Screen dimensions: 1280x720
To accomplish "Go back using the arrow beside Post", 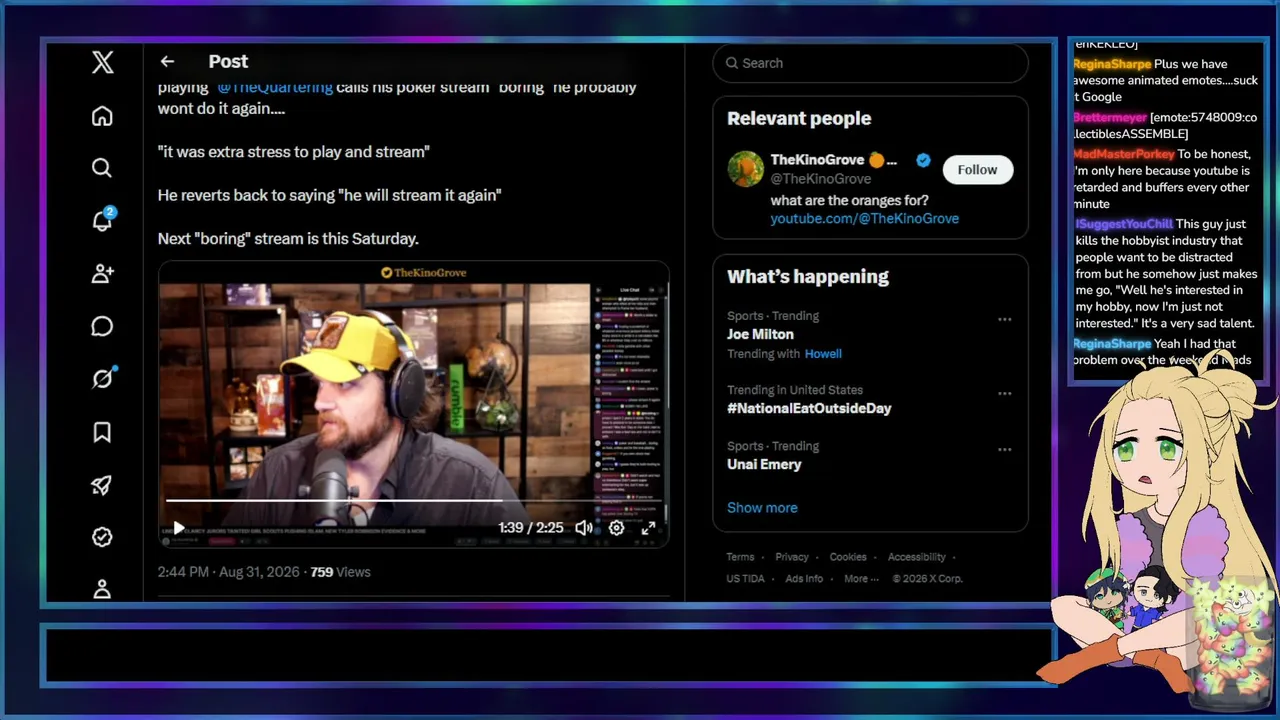I will point(167,62).
